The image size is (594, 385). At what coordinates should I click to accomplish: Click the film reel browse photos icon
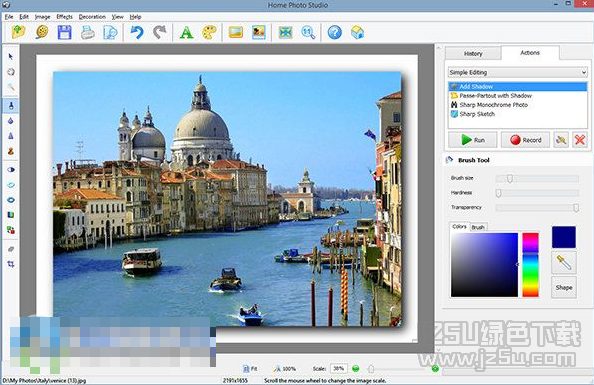pos(42,33)
